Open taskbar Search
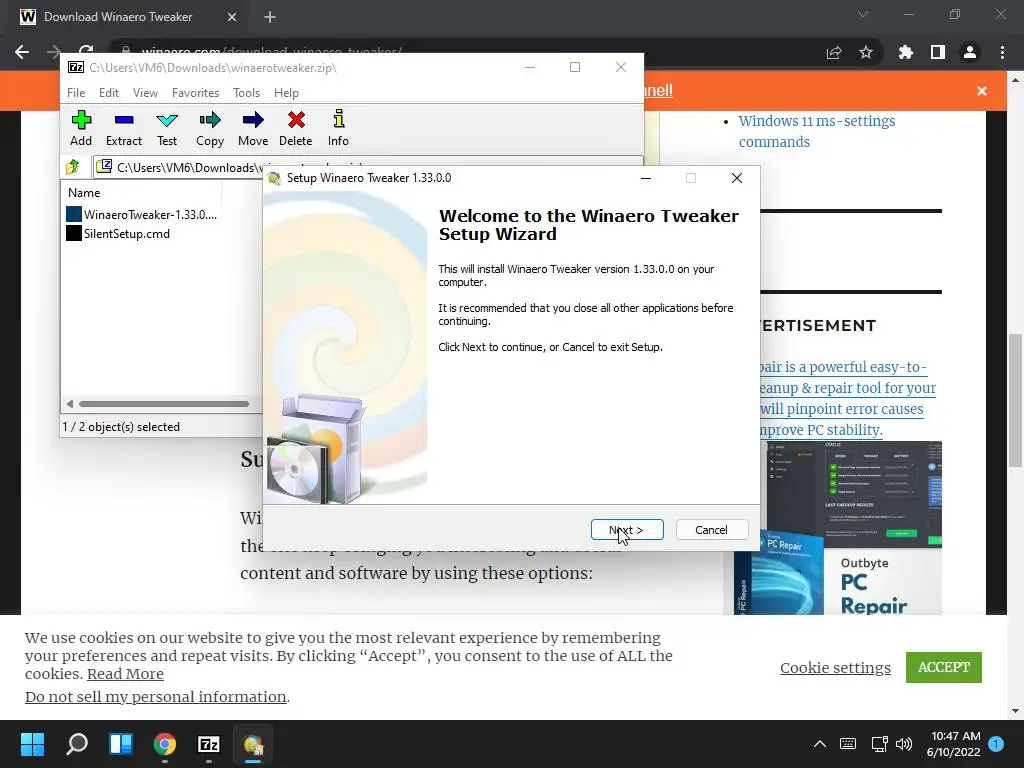Image resolution: width=1024 pixels, height=768 pixels. coord(76,744)
